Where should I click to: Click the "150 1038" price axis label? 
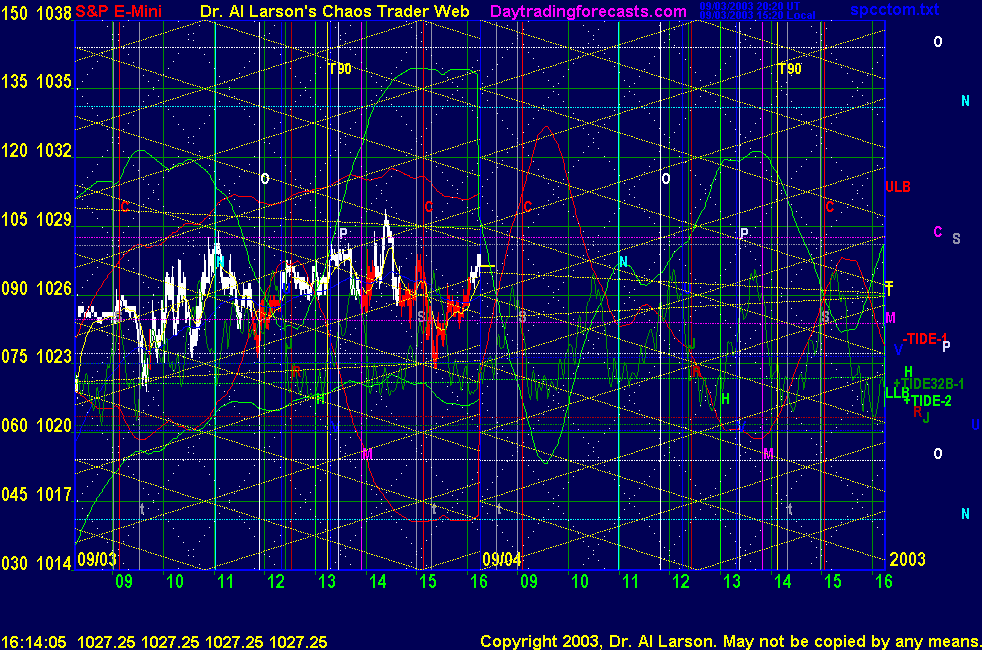[36, 13]
